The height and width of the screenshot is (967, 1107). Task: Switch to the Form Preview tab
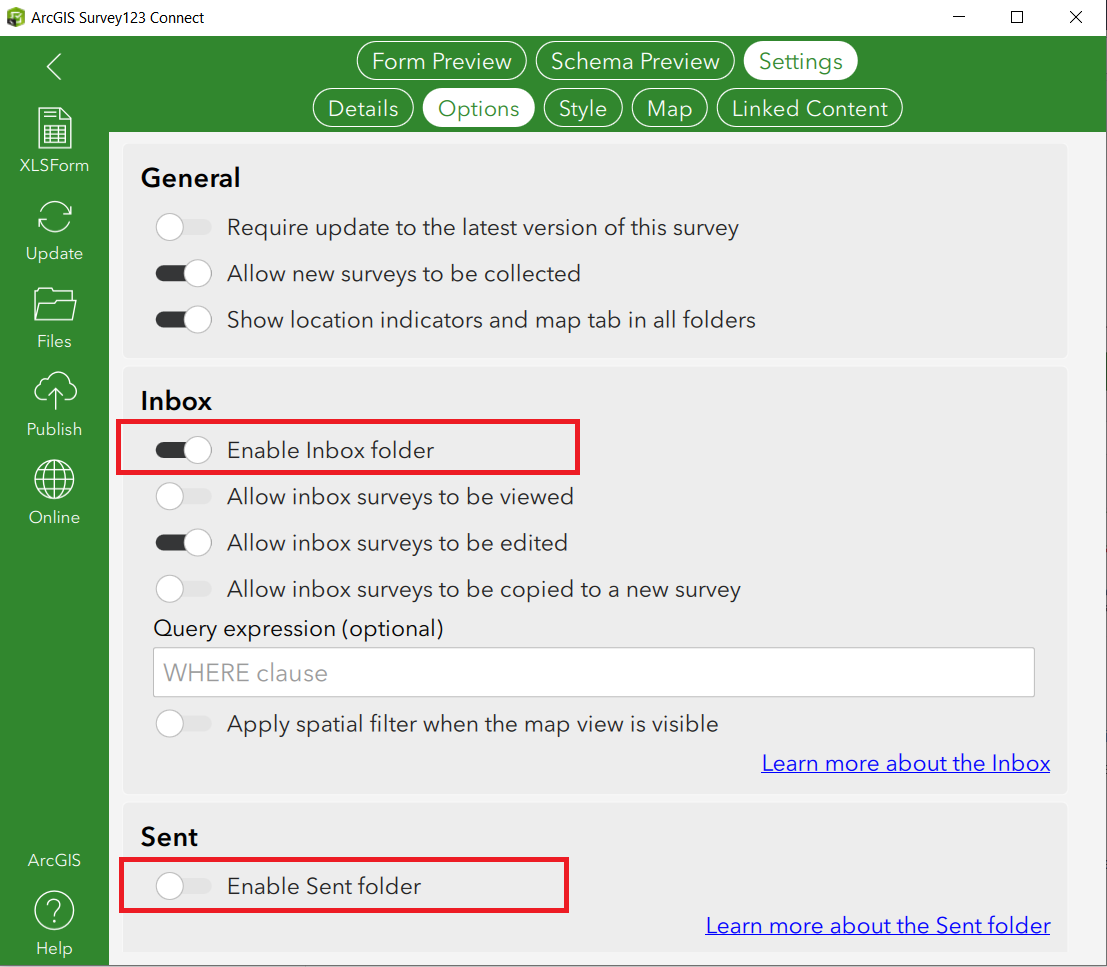pos(442,61)
